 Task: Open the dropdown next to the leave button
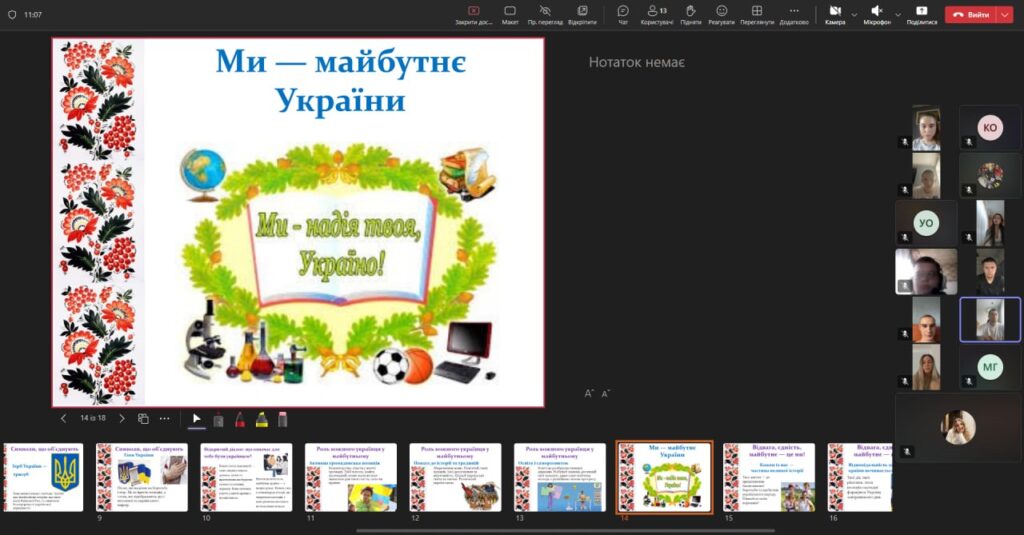tap(1004, 15)
